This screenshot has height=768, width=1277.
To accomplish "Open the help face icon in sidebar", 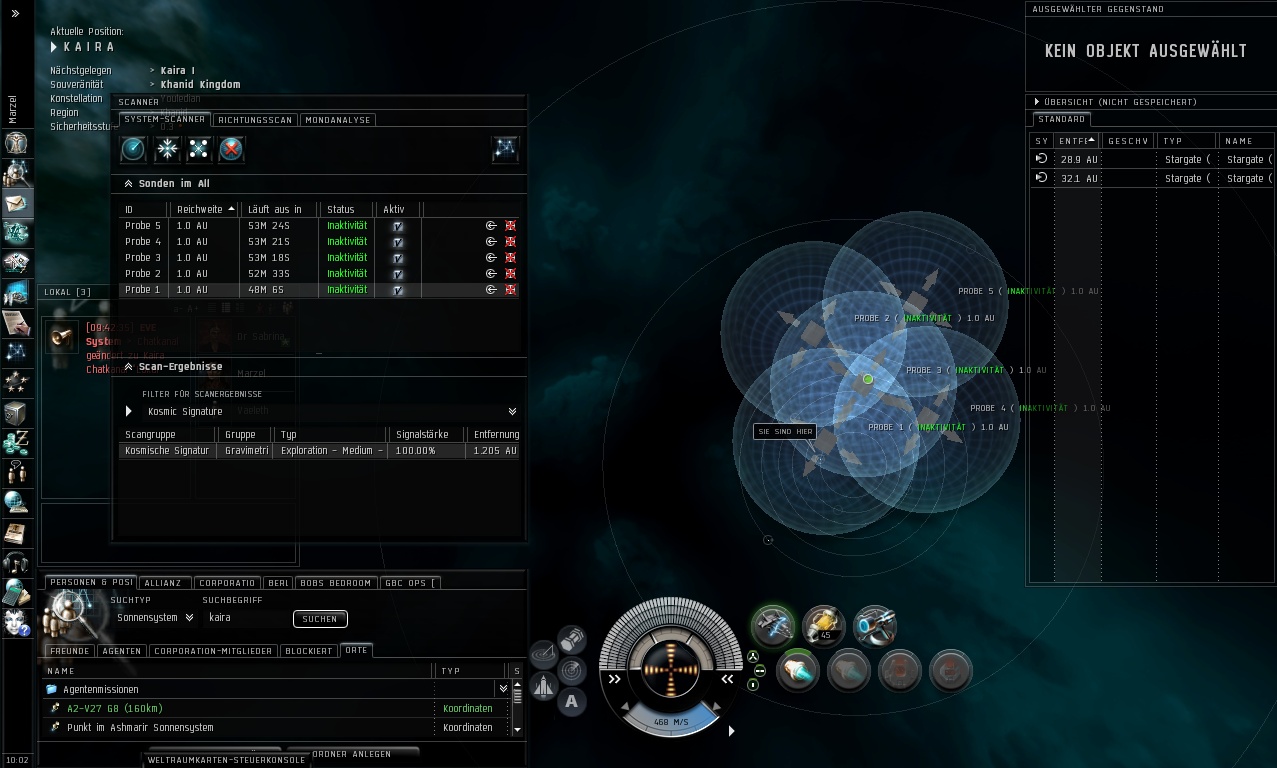I will [16, 622].
